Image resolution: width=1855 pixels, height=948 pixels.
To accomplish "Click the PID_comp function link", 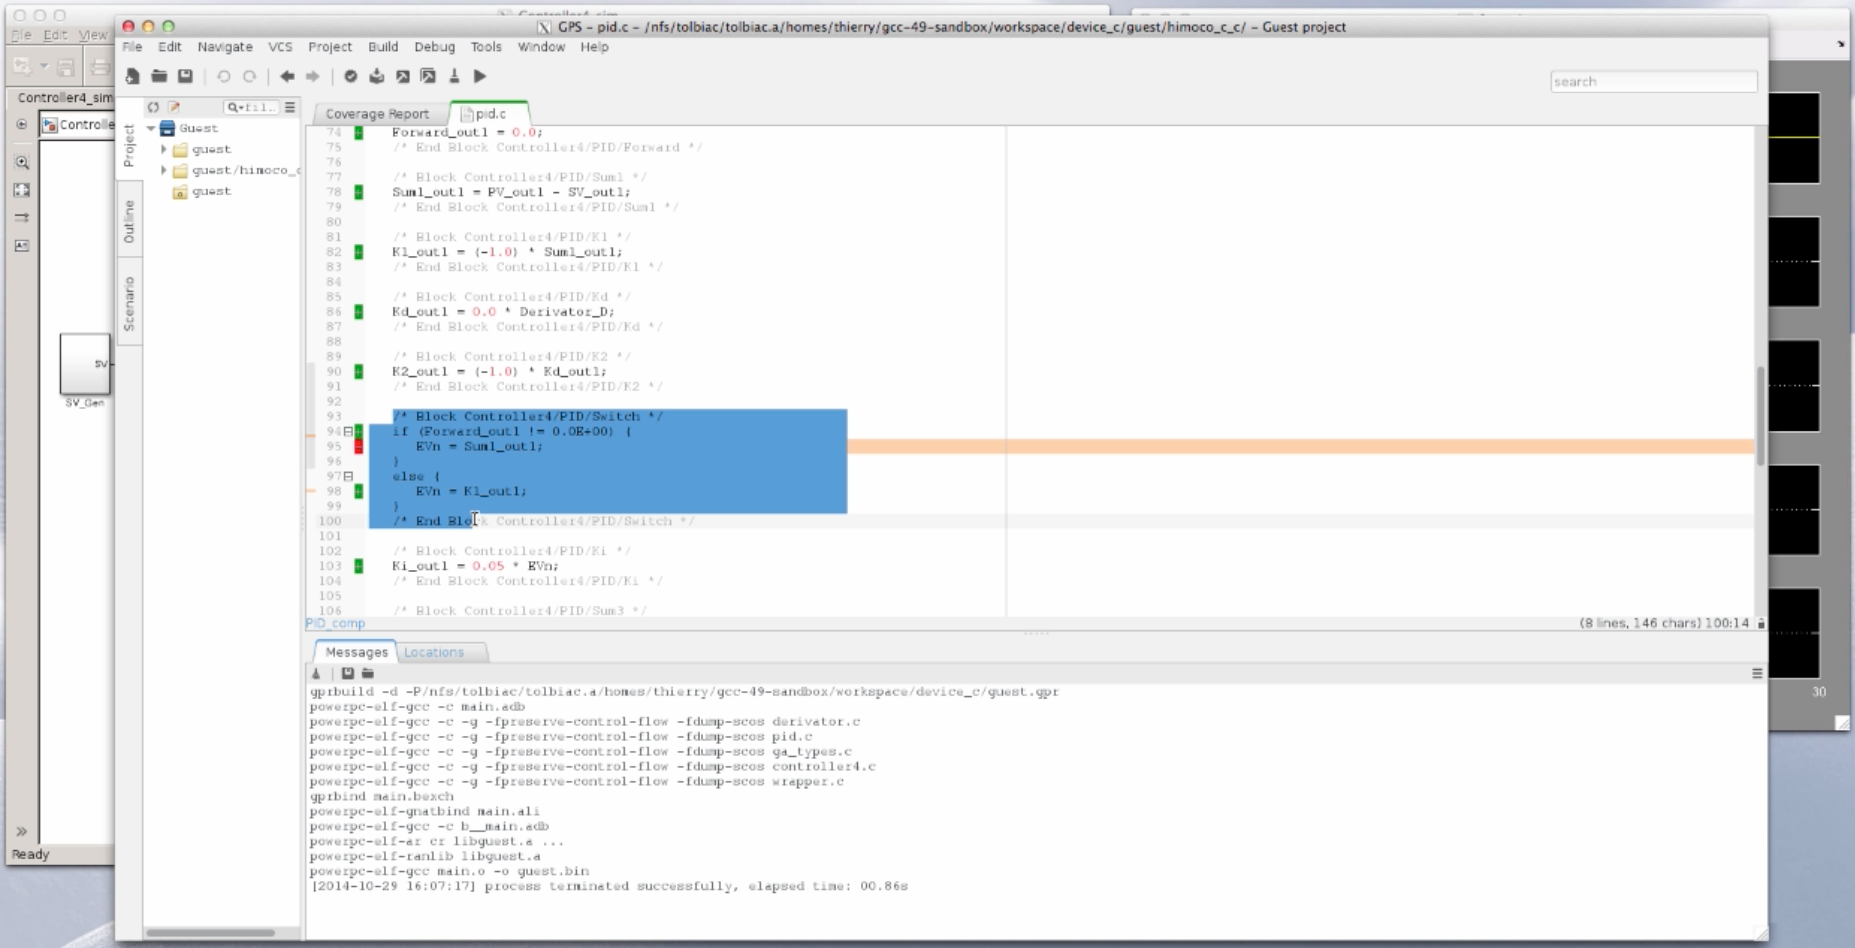I will [x=335, y=623].
